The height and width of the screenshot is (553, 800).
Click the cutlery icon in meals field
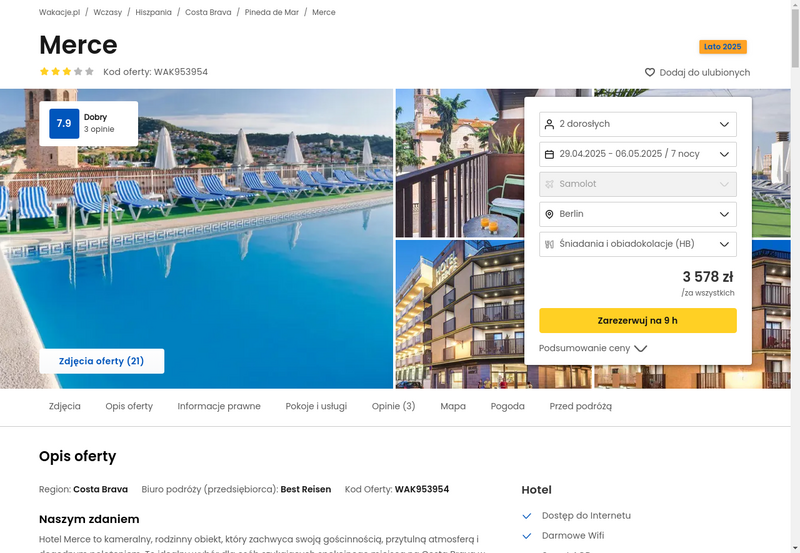pos(549,244)
